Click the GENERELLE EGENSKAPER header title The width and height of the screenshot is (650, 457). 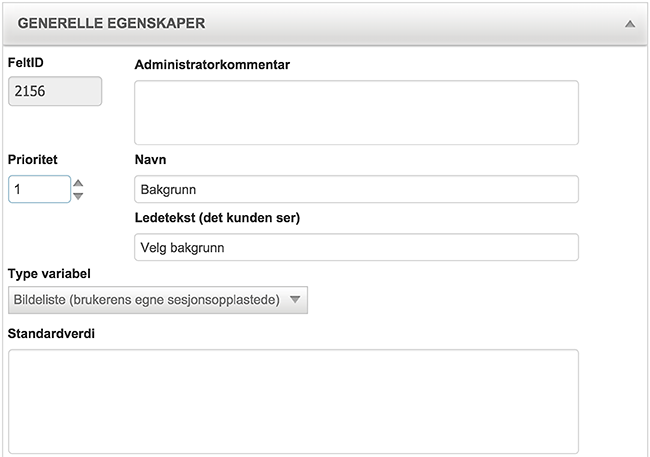111,24
